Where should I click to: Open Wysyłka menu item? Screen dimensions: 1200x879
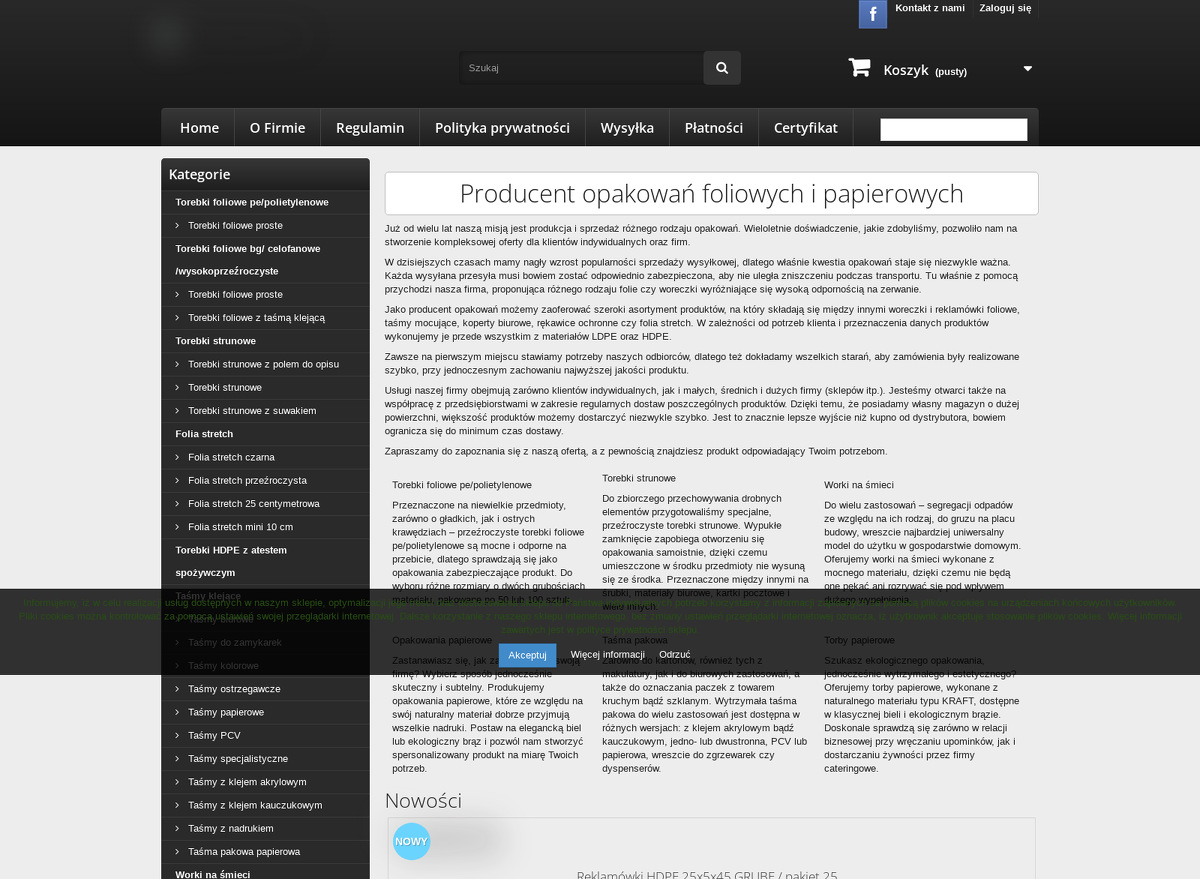(x=627, y=128)
